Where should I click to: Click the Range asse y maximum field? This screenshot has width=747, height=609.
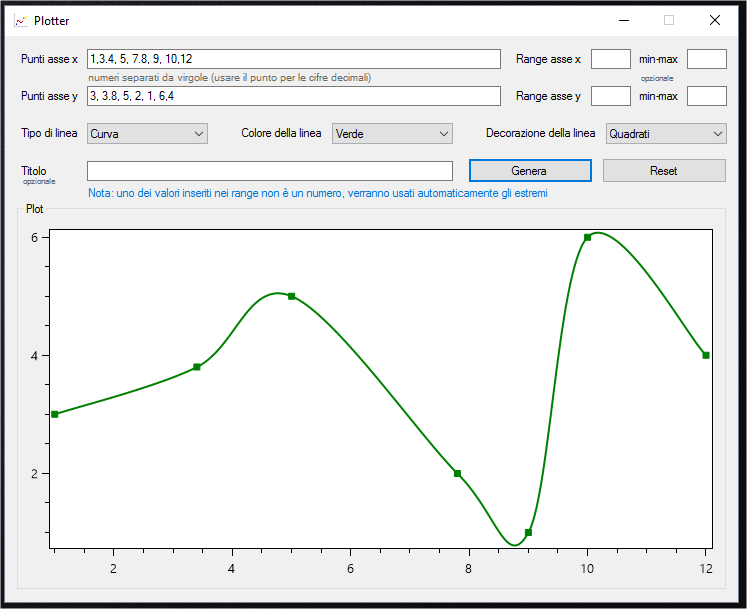click(707, 96)
